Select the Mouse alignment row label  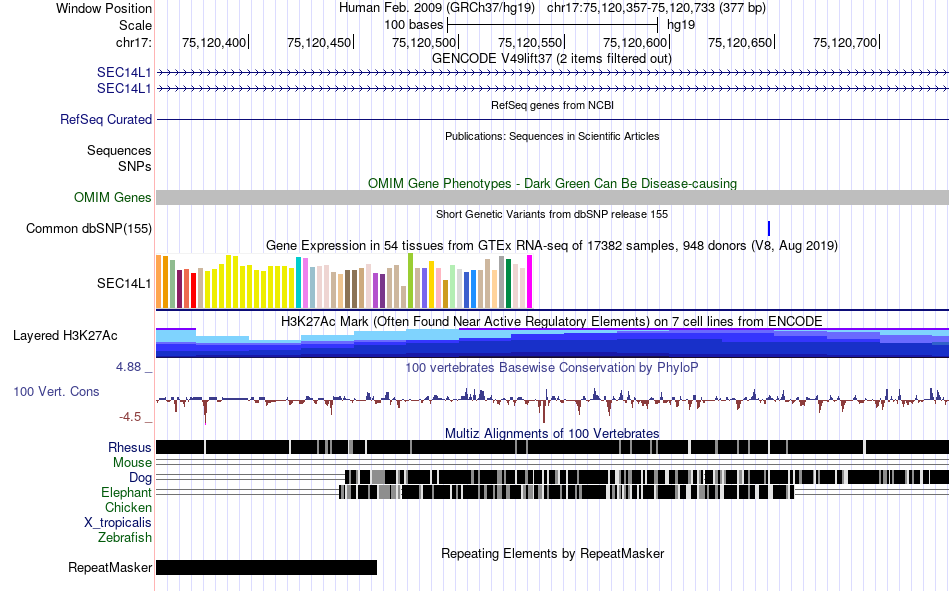[132, 462]
